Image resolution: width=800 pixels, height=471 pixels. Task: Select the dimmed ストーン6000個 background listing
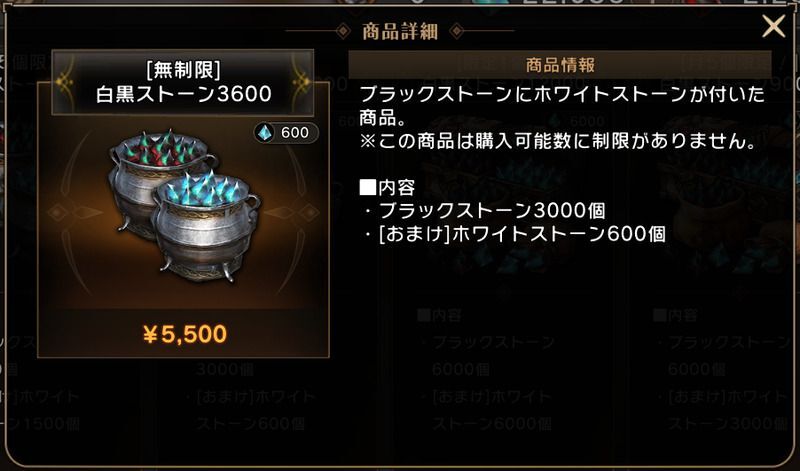492,424
